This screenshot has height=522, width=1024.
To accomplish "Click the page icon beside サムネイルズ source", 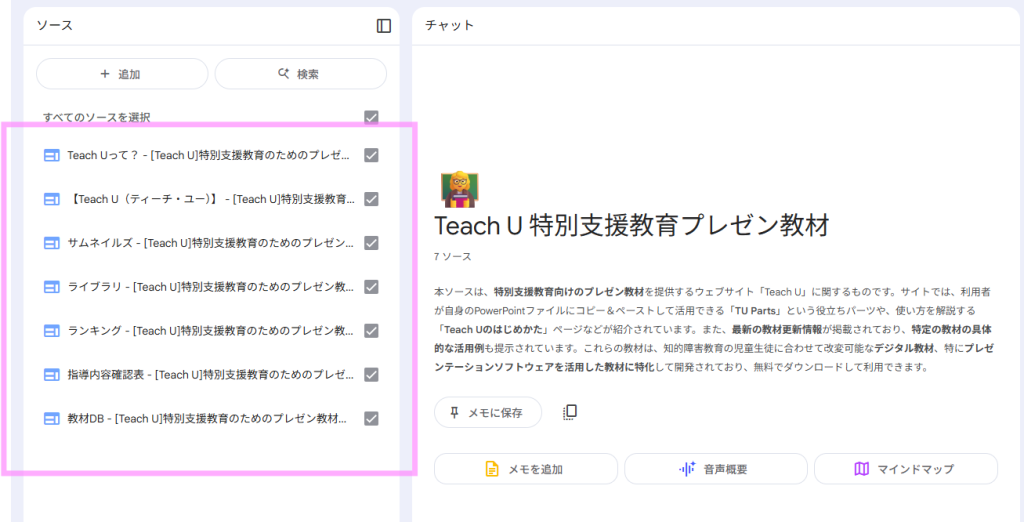I will 52,243.
